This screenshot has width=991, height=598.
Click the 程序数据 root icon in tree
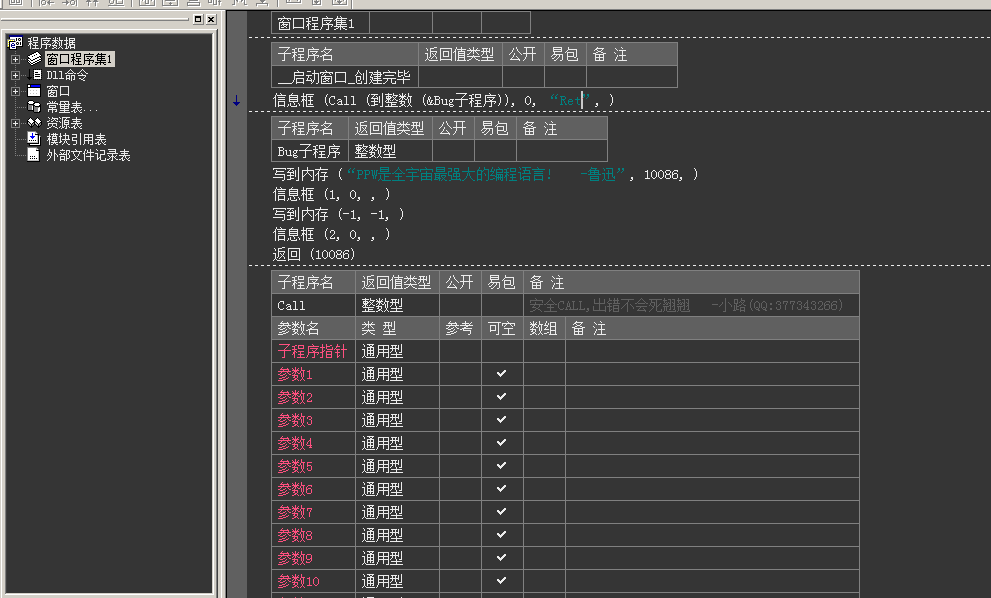[15, 43]
